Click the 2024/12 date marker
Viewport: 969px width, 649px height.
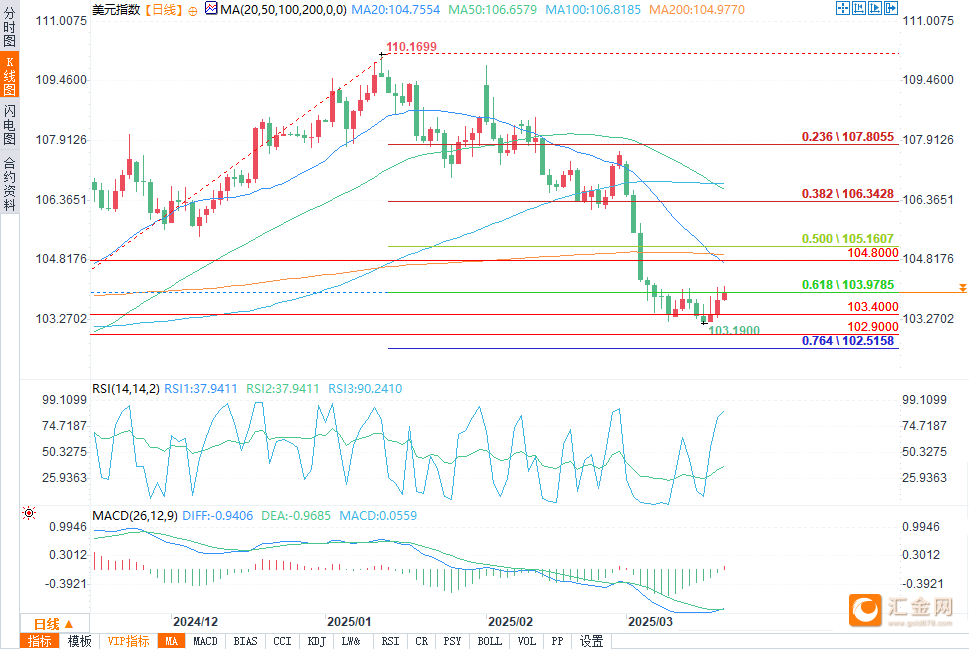pyautogui.click(x=195, y=622)
